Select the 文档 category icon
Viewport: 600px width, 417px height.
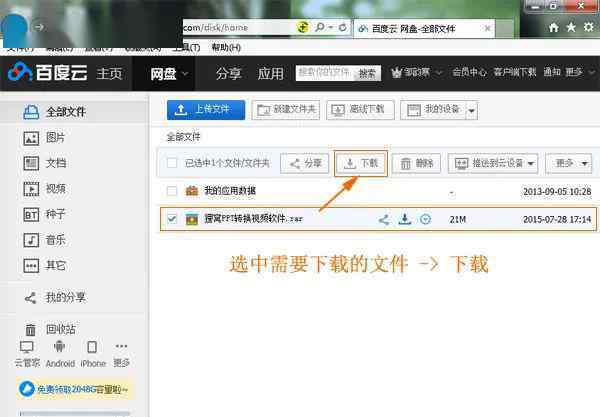[31, 163]
